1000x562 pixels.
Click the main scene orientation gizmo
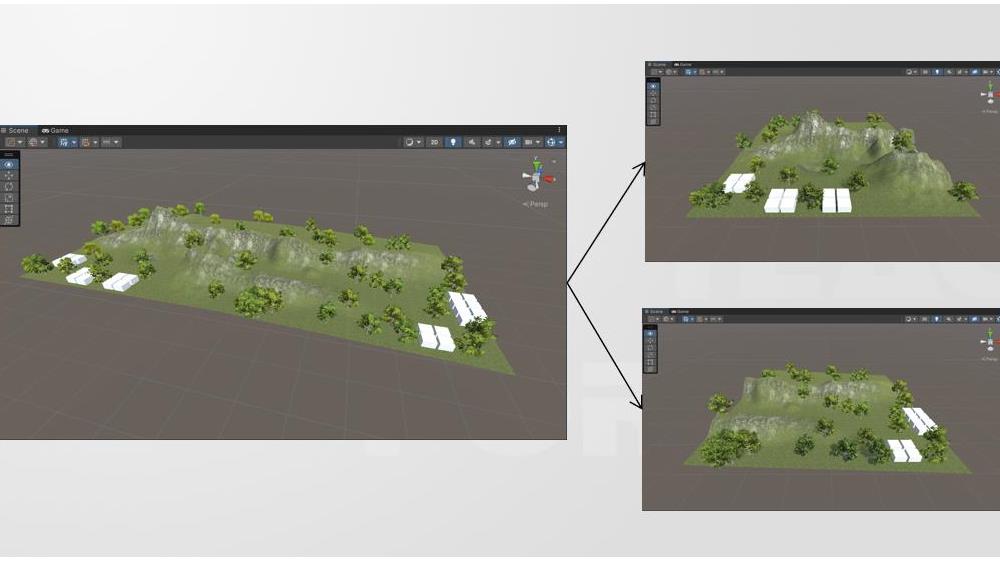(538, 175)
